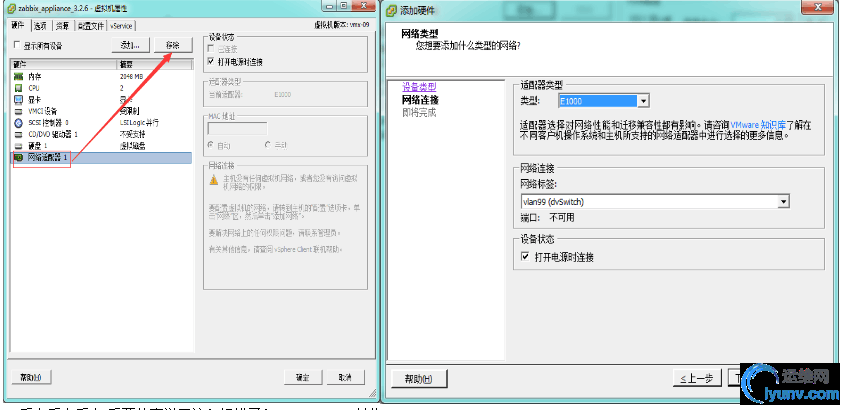Toggle 打开电源时连接 checkbox in properties window
Viewport: 845px width, 410px height.
click(x=211, y=61)
